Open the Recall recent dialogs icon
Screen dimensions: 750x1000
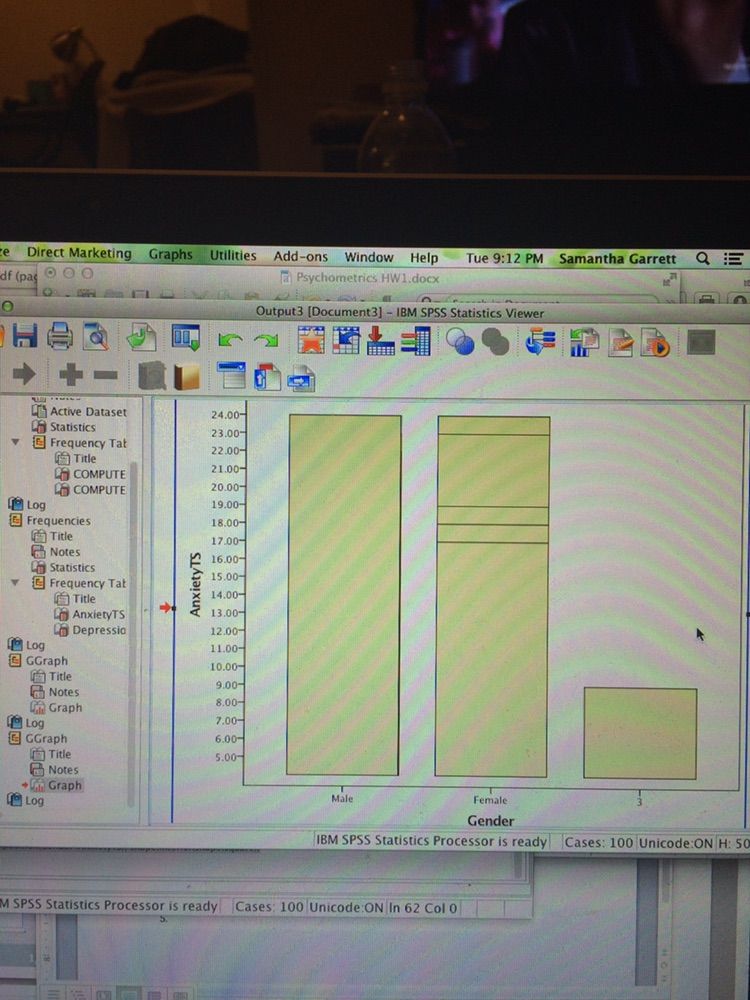click(186, 337)
